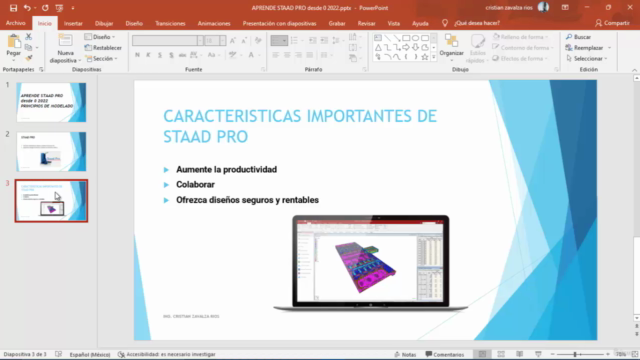Switch to reading view
640x360 pixels.
coord(519,354)
